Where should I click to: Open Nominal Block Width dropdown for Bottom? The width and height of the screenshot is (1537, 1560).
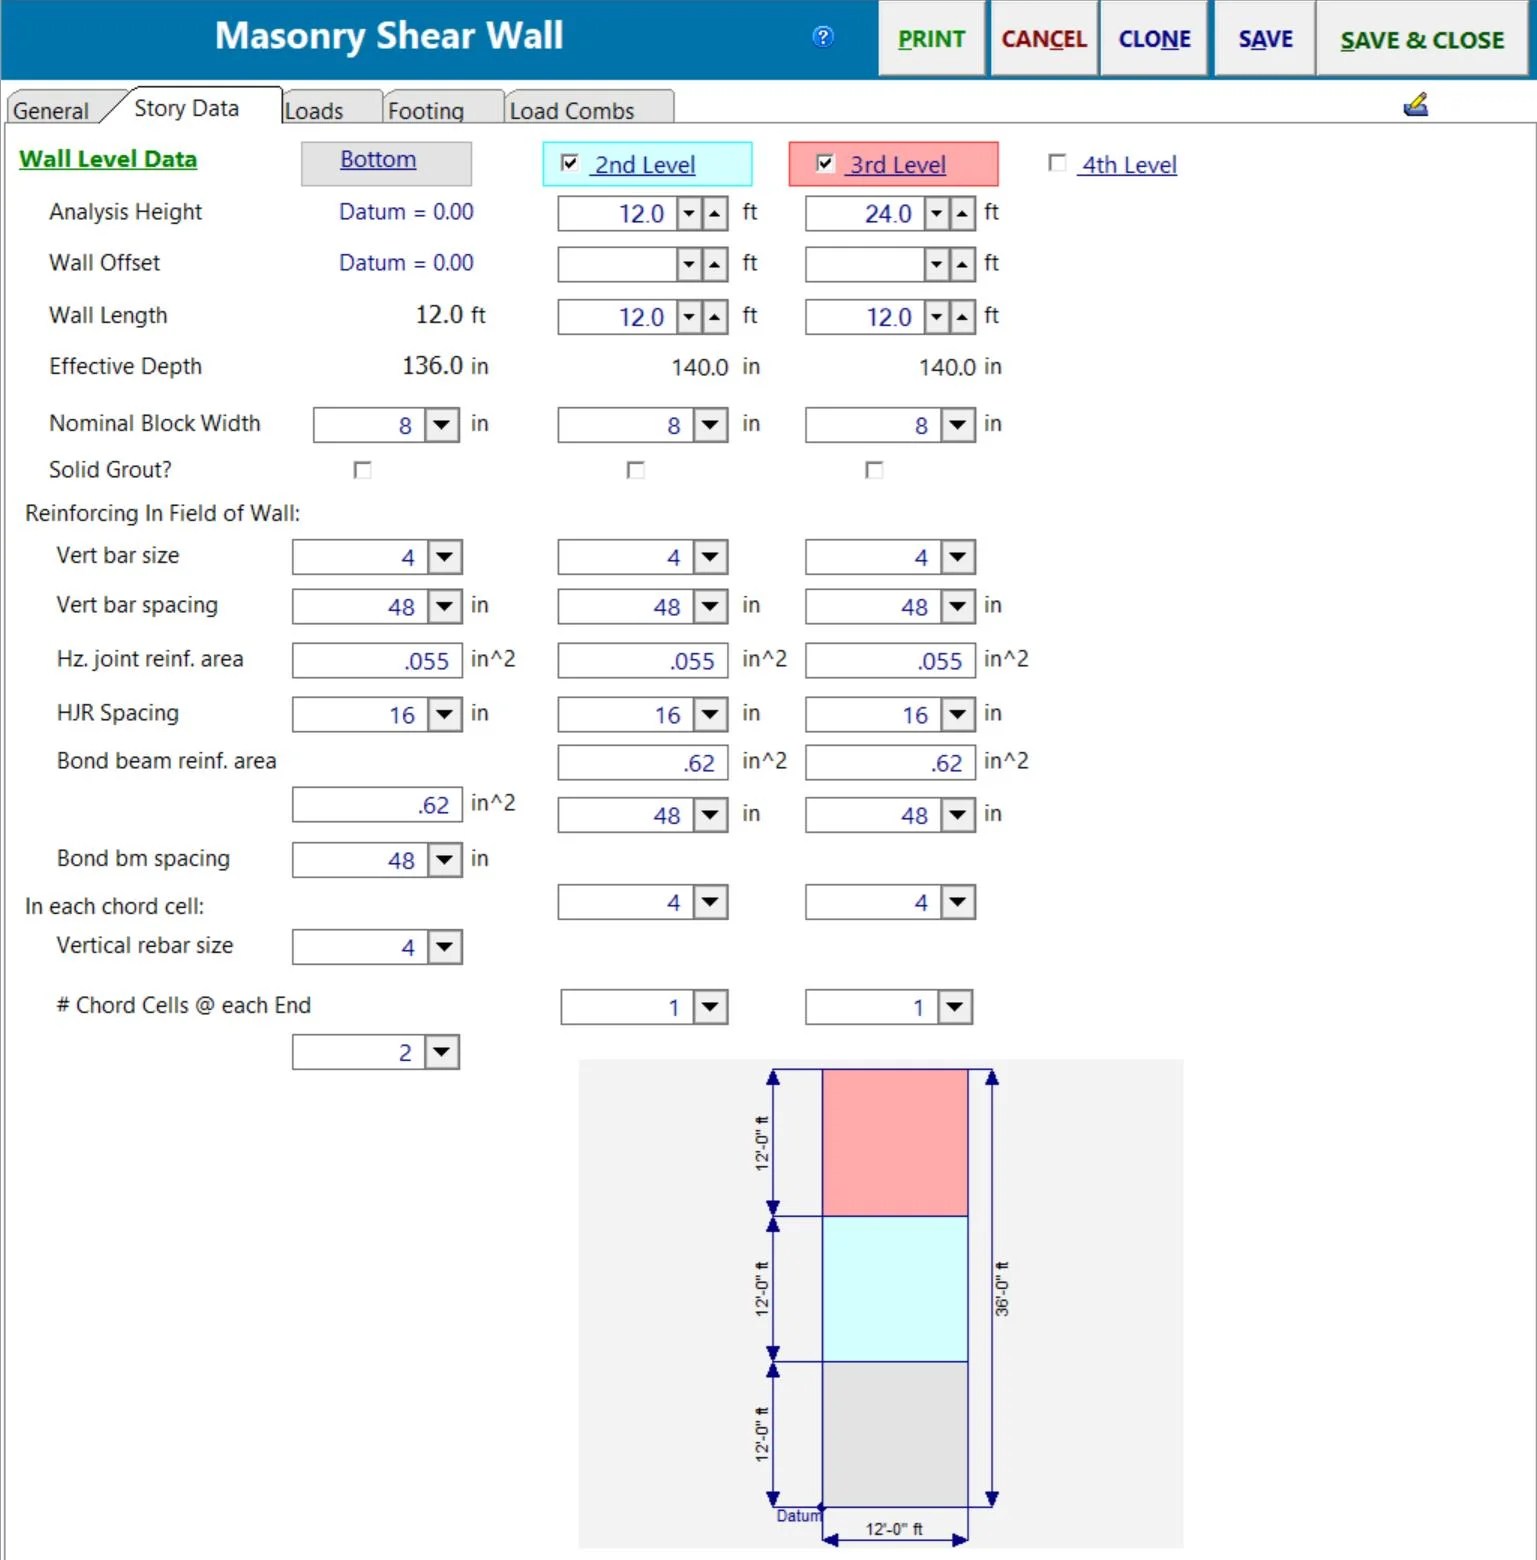pyautogui.click(x=440, y=424)
